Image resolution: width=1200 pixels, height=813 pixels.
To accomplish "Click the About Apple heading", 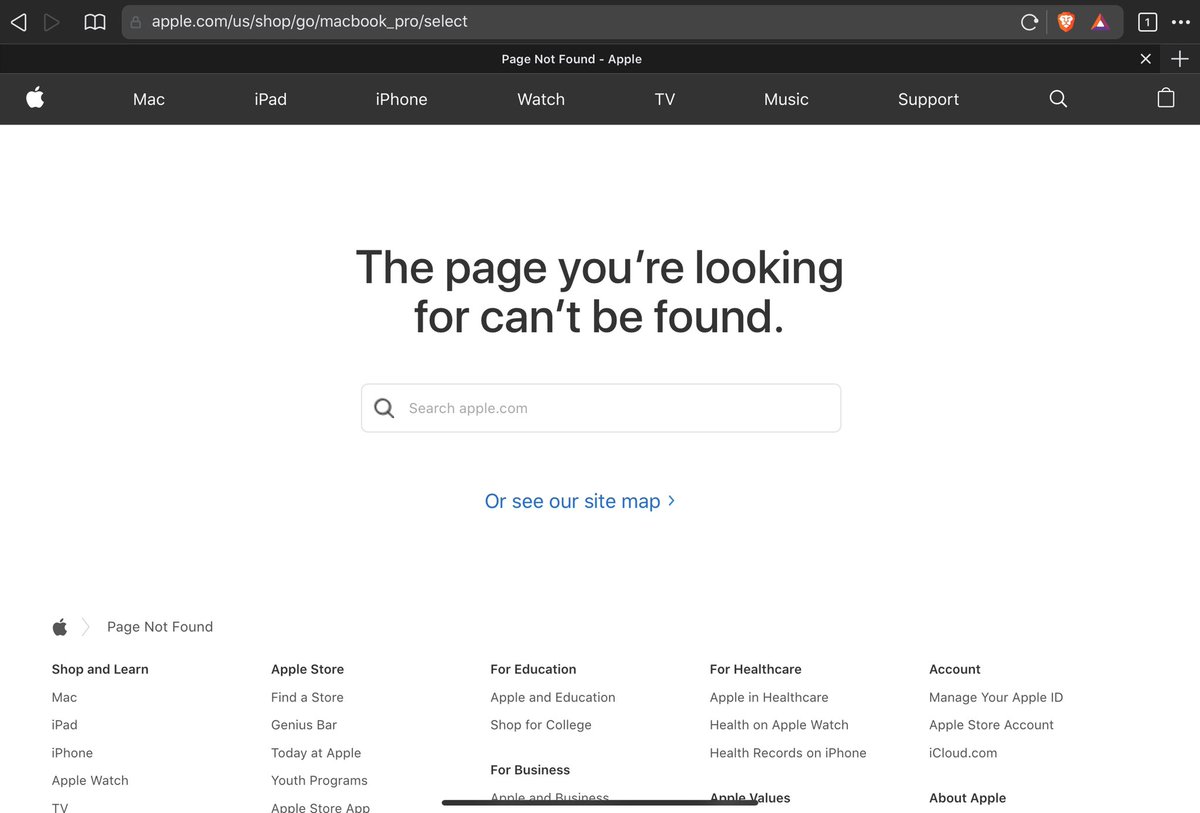I will pos(967,798).
